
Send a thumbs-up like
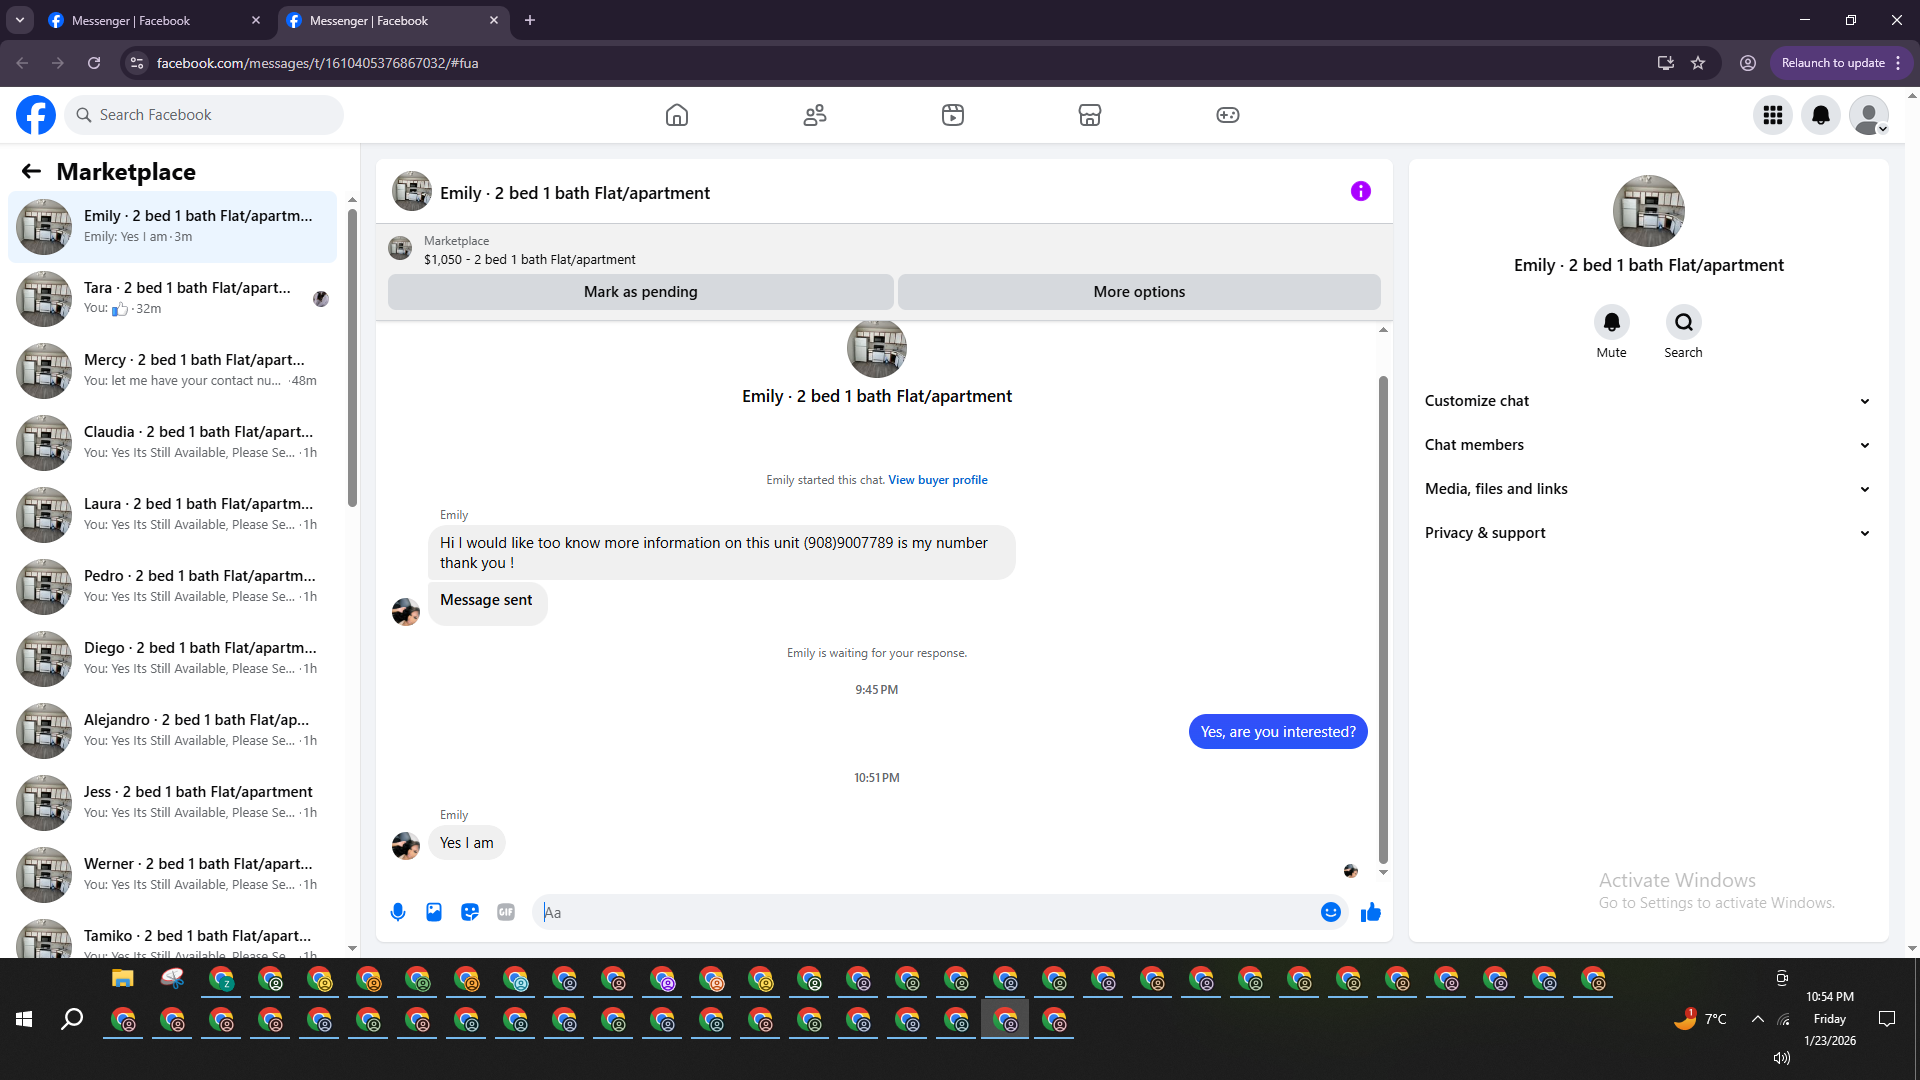pos(1370,912)
